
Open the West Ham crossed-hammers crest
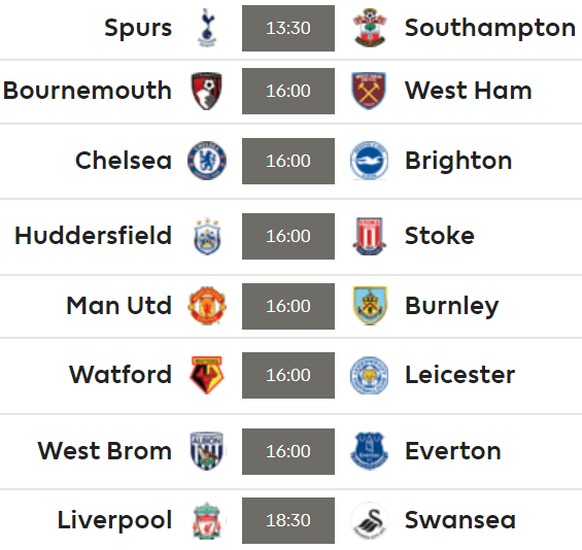point(369,91)
